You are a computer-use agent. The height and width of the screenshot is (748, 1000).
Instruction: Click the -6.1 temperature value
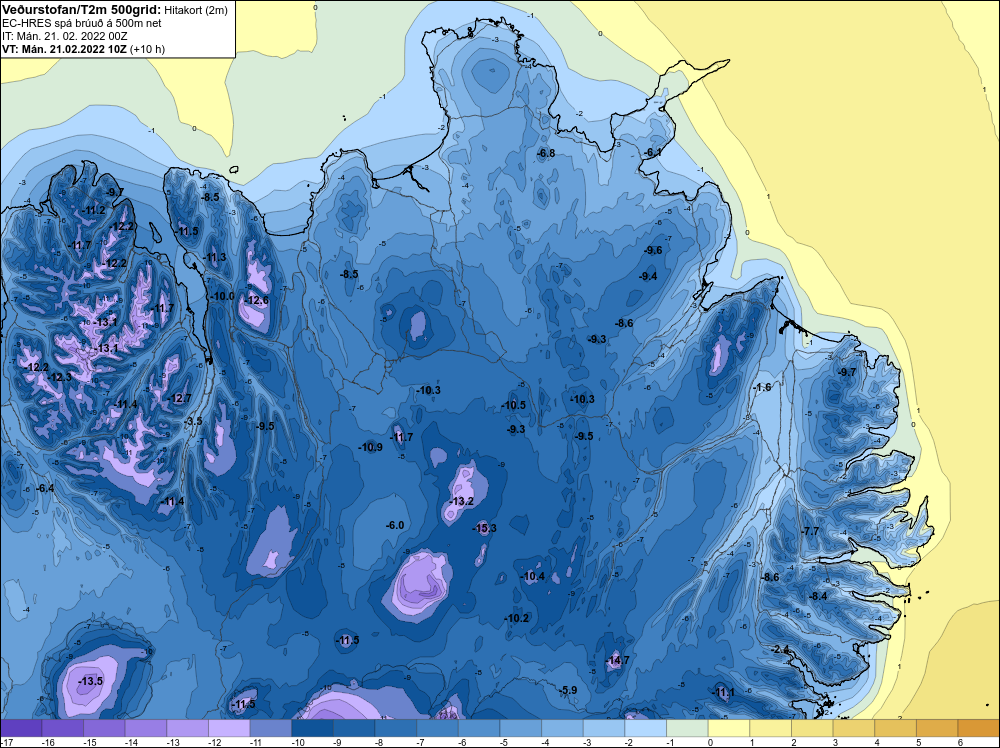click(652, 152)
